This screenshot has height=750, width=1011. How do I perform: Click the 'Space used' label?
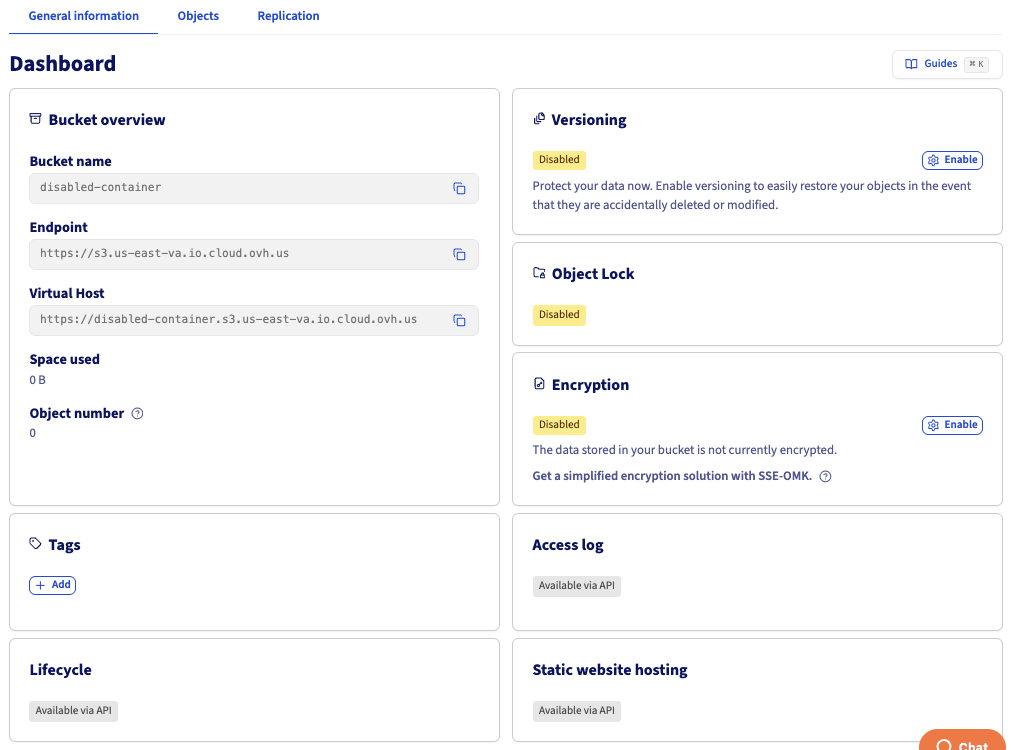[x=64, y=359]
